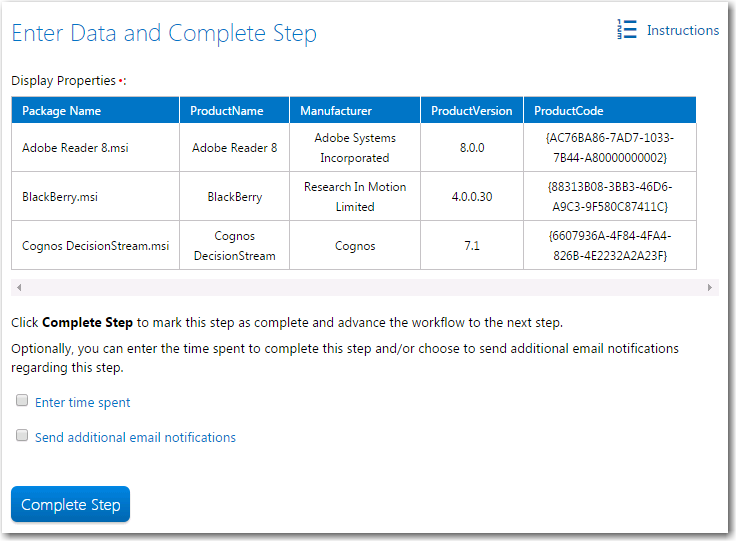
Task: Click the horizontal scrollbar track
Action: tap(364, 288)
